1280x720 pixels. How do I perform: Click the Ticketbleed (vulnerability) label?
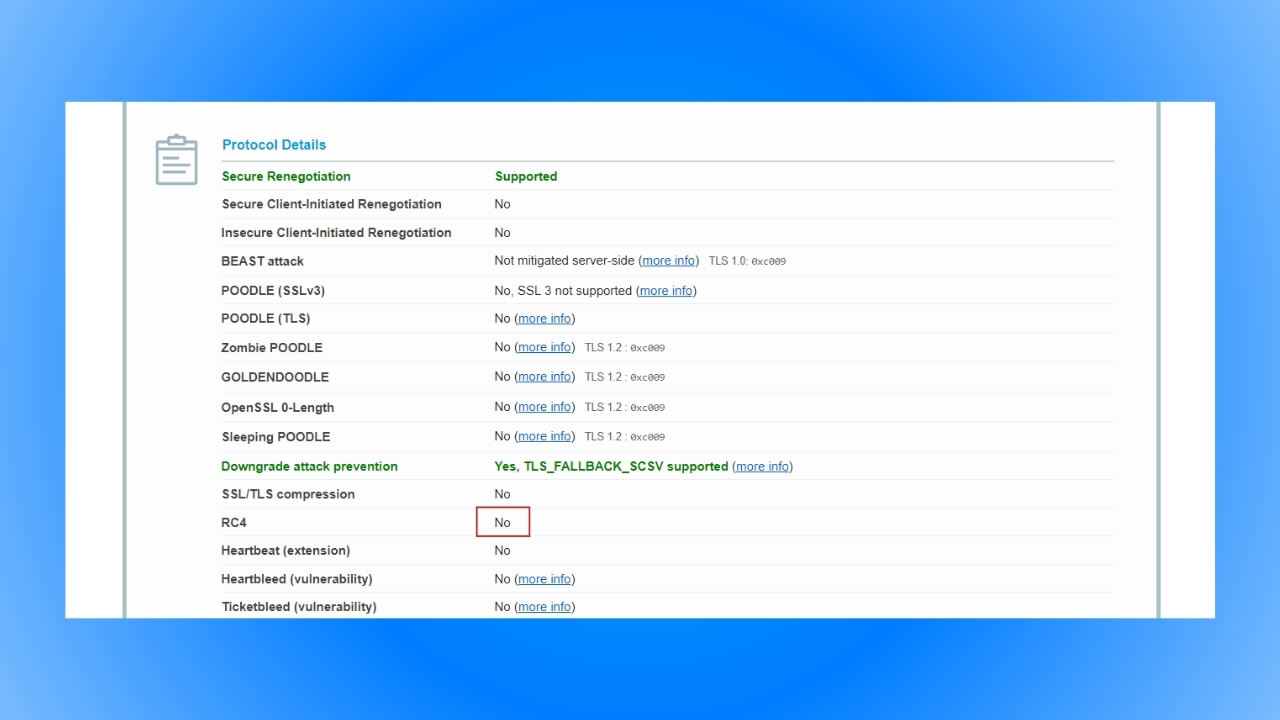299,607
